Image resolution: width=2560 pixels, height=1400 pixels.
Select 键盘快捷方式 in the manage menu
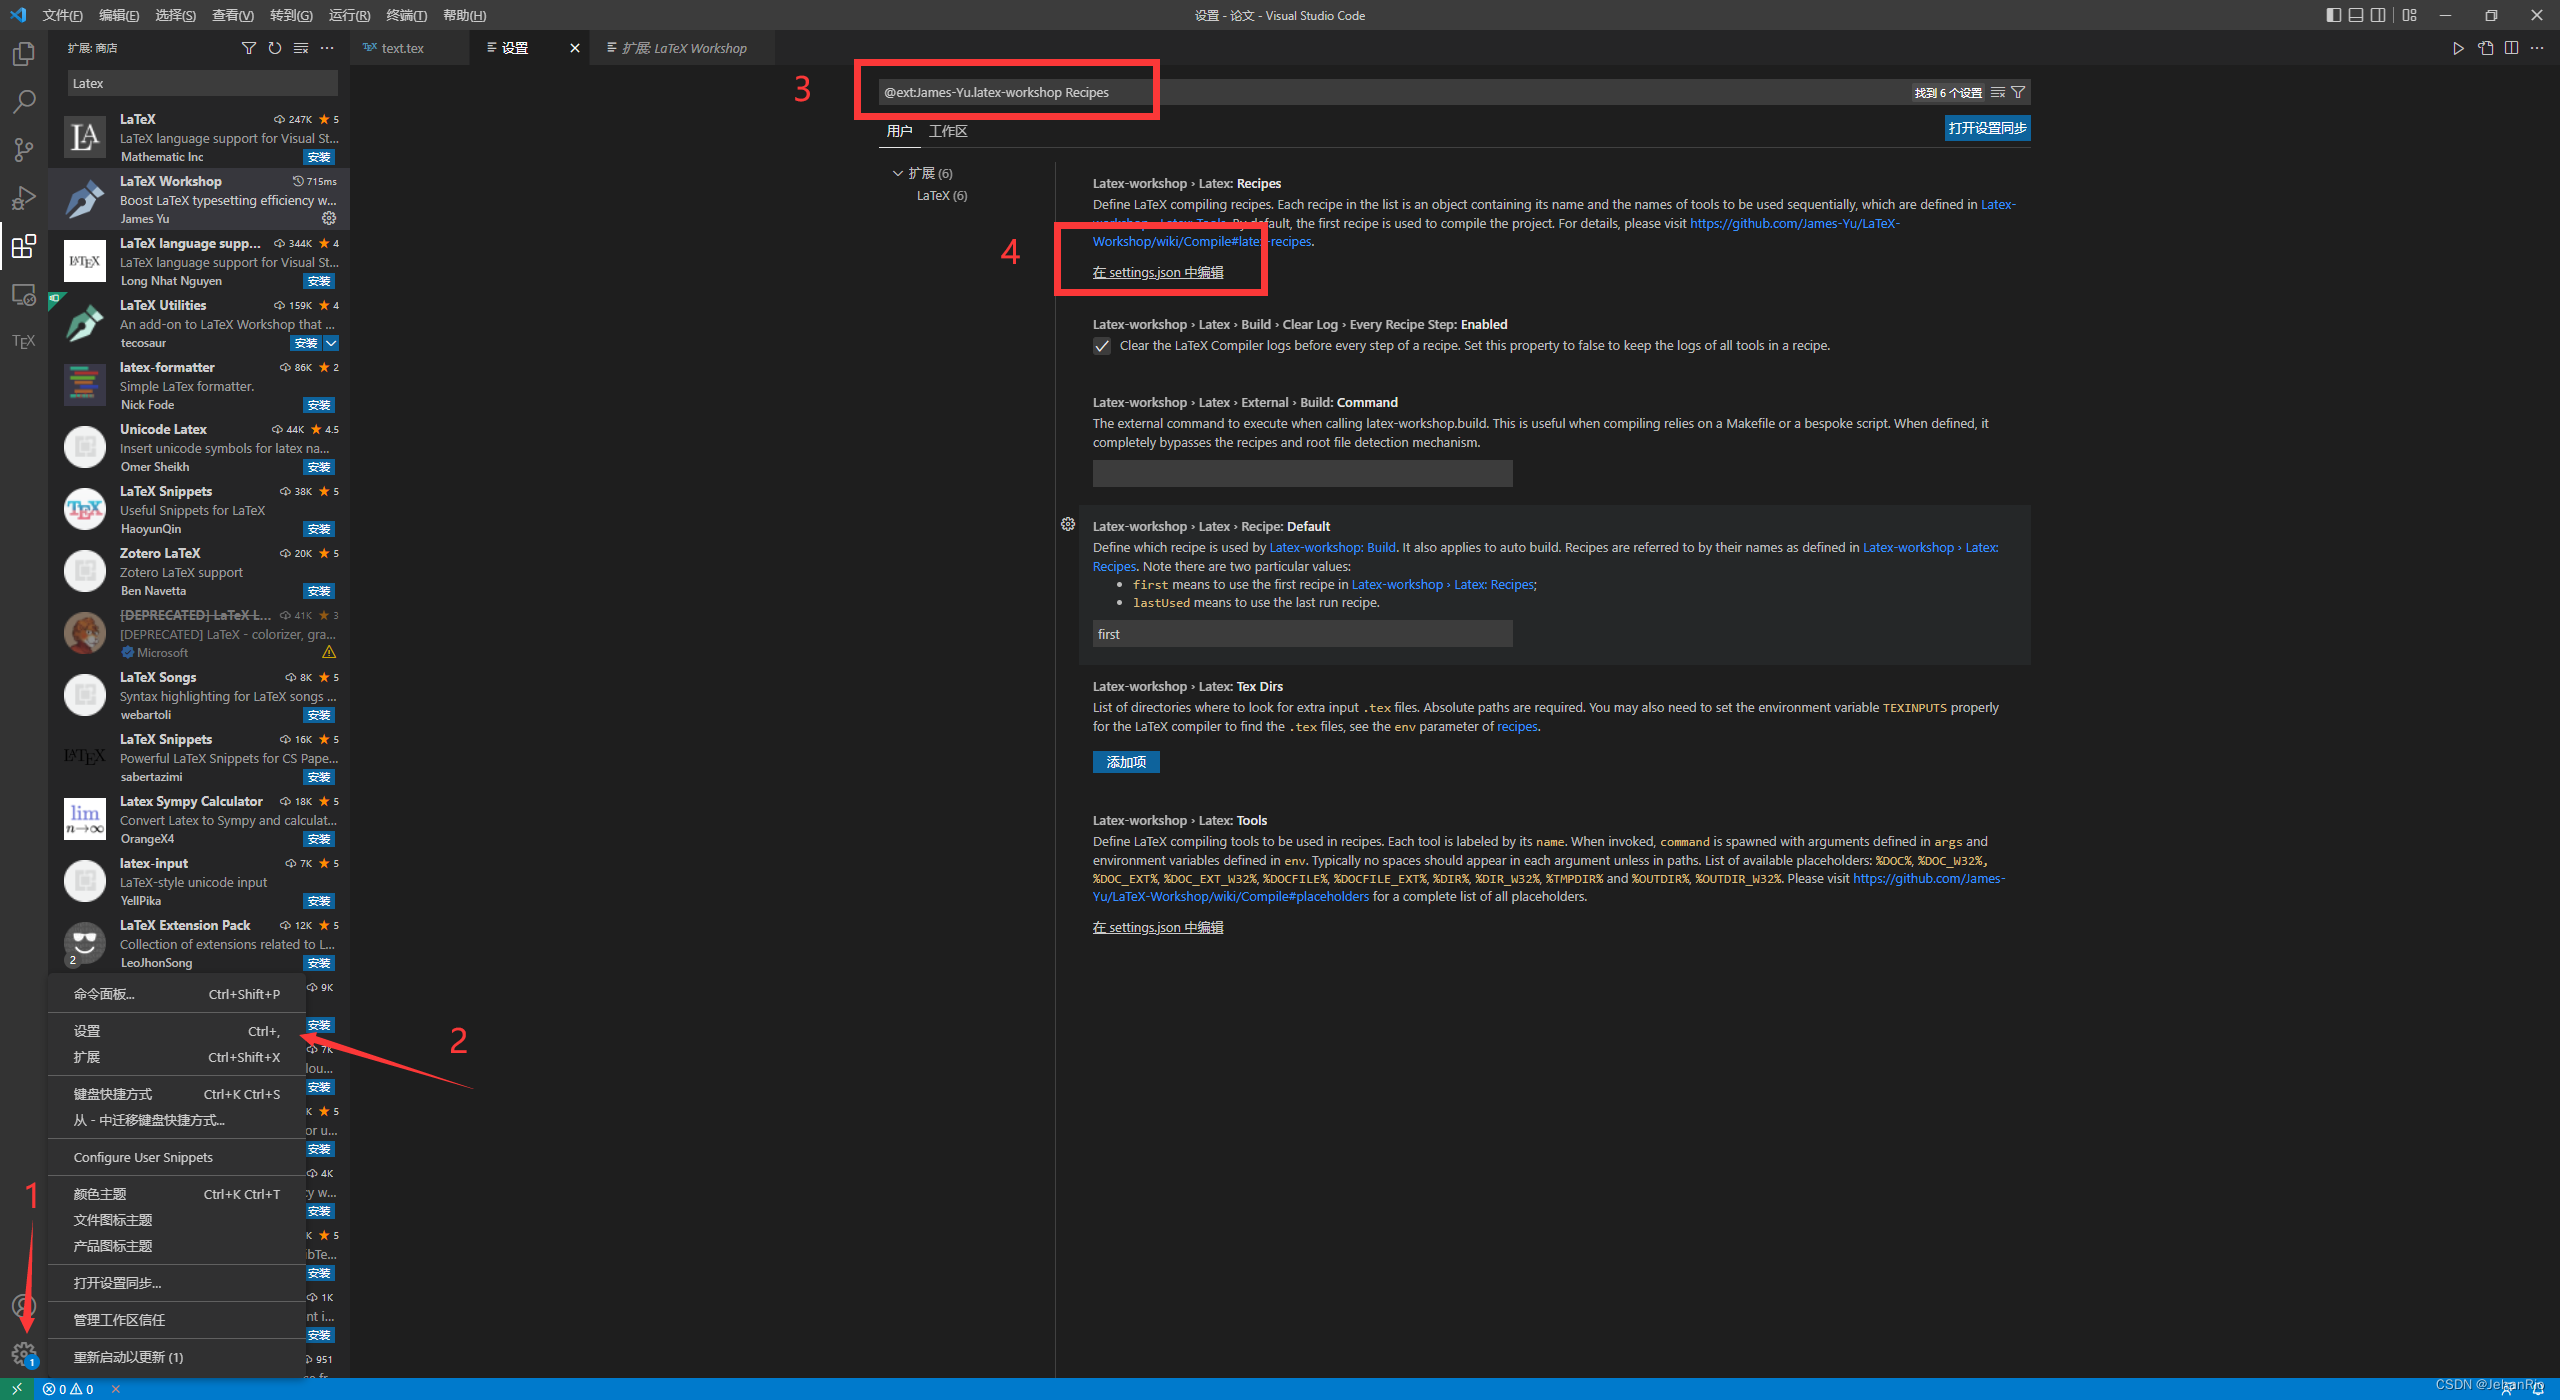[113, 1094]
